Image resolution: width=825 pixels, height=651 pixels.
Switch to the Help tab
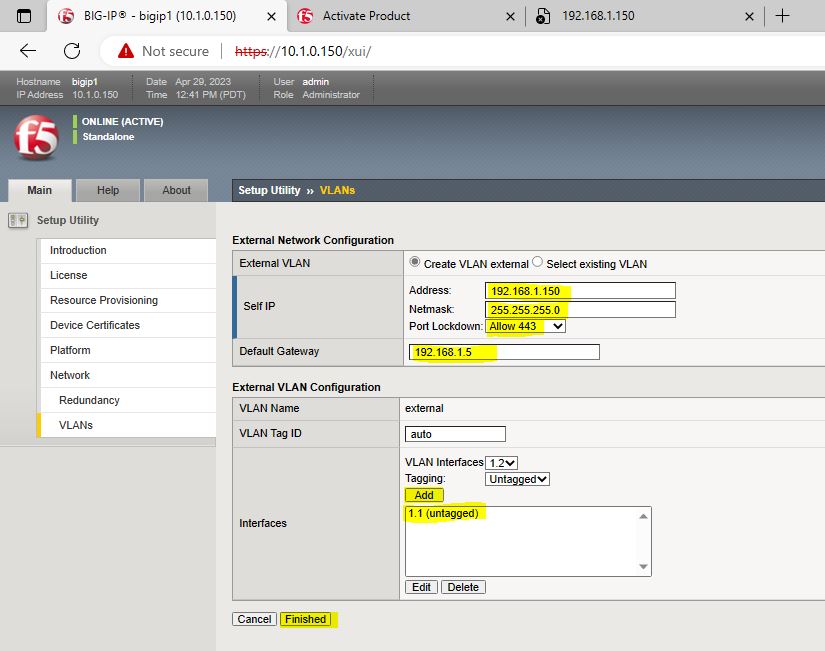click(108, 190)
